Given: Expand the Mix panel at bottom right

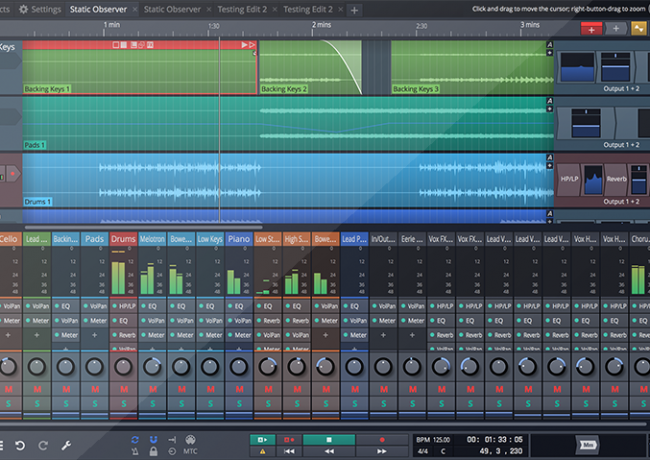Looking at the screenshot, I should [x=589, y=445].
